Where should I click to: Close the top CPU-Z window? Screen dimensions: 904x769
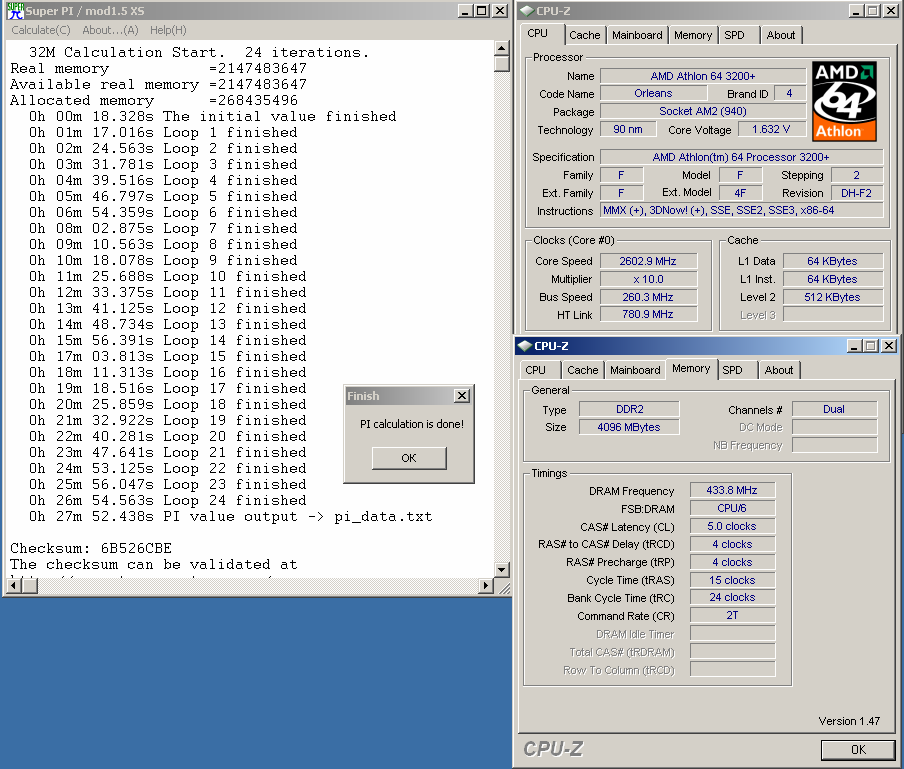pyautogui.click(x=891, y=11)
